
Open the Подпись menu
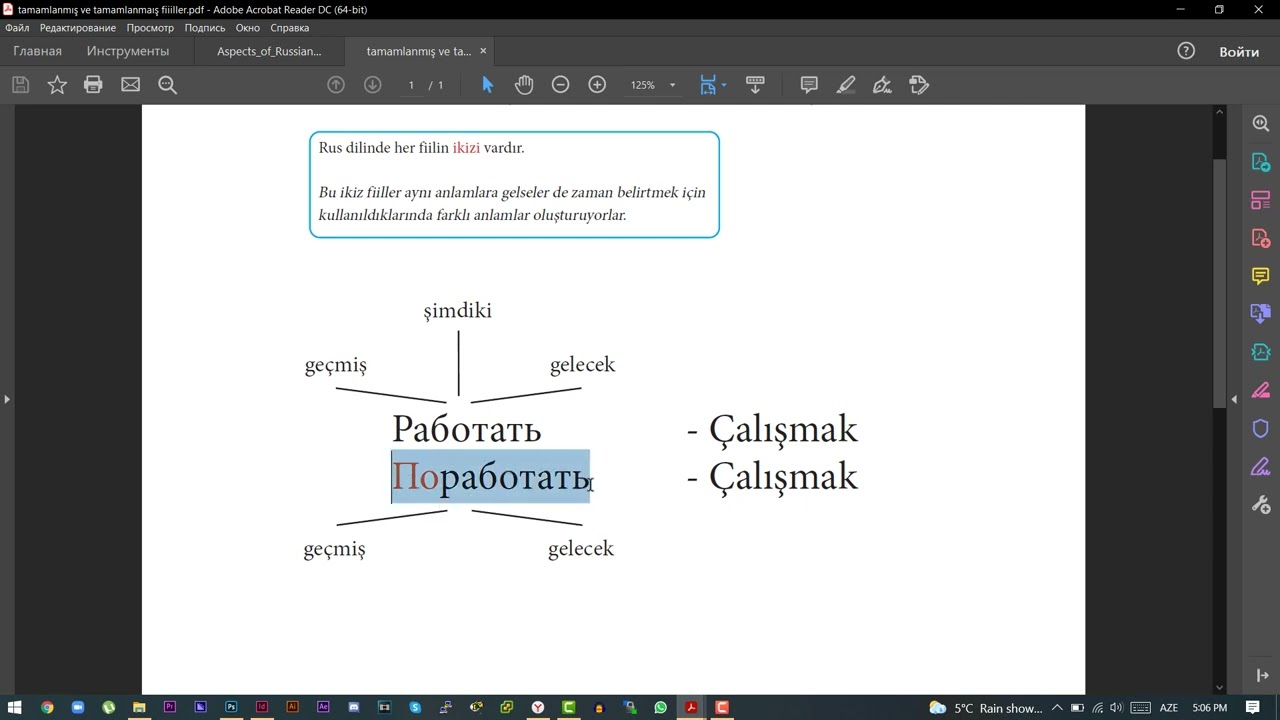pos(205,28)
